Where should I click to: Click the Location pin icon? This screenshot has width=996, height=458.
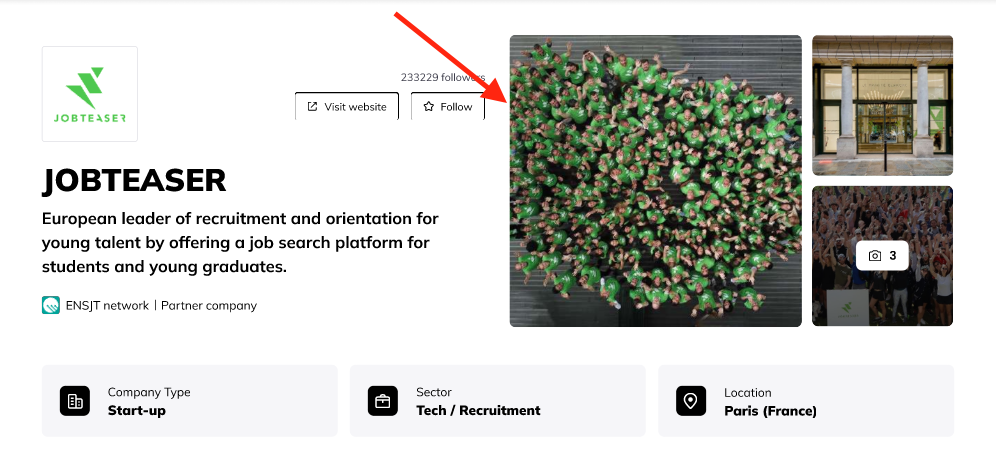coord(691,401)
